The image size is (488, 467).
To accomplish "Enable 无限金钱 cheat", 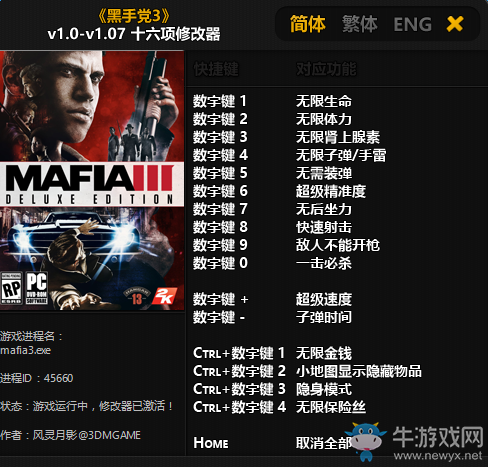I will pos(324,353).
